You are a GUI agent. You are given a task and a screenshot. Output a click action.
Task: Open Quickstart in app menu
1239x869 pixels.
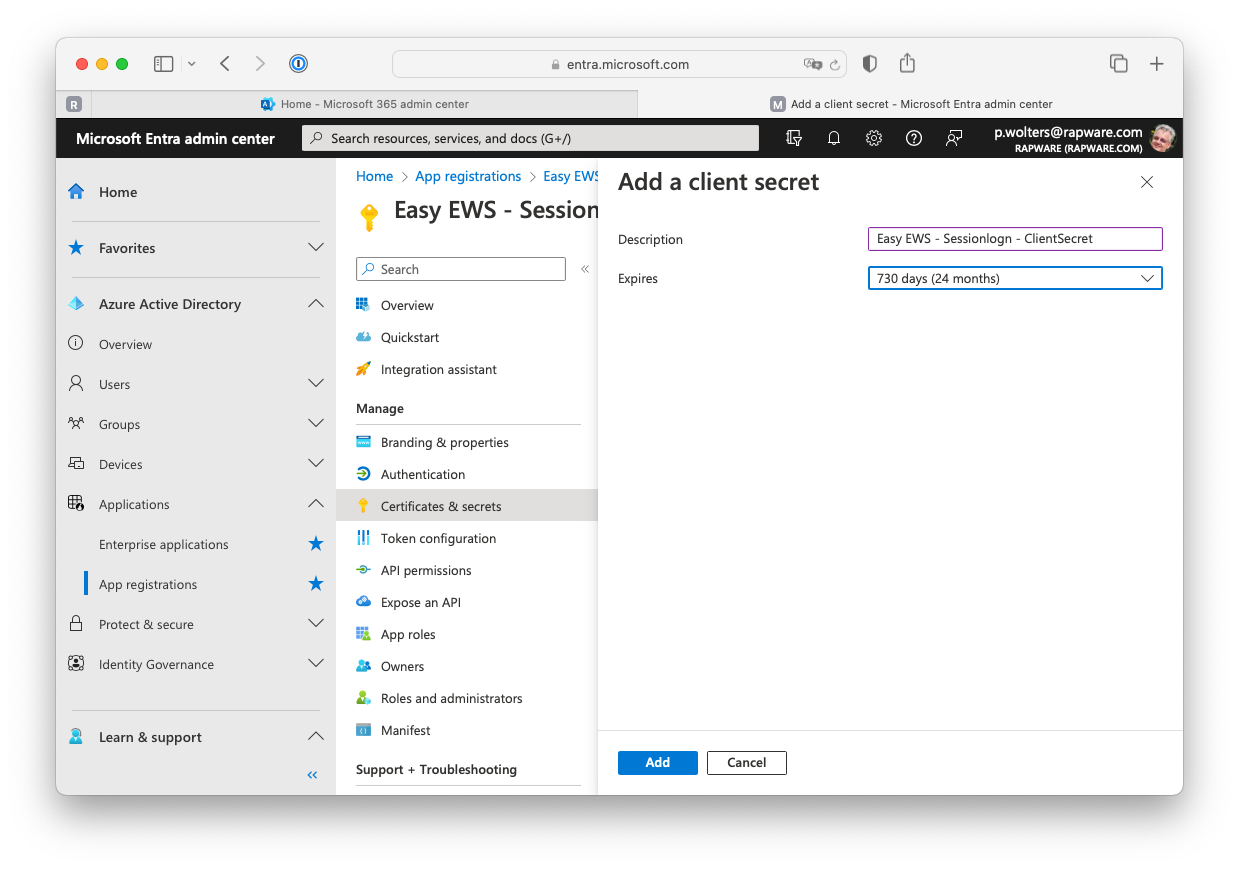pos(410,337)
